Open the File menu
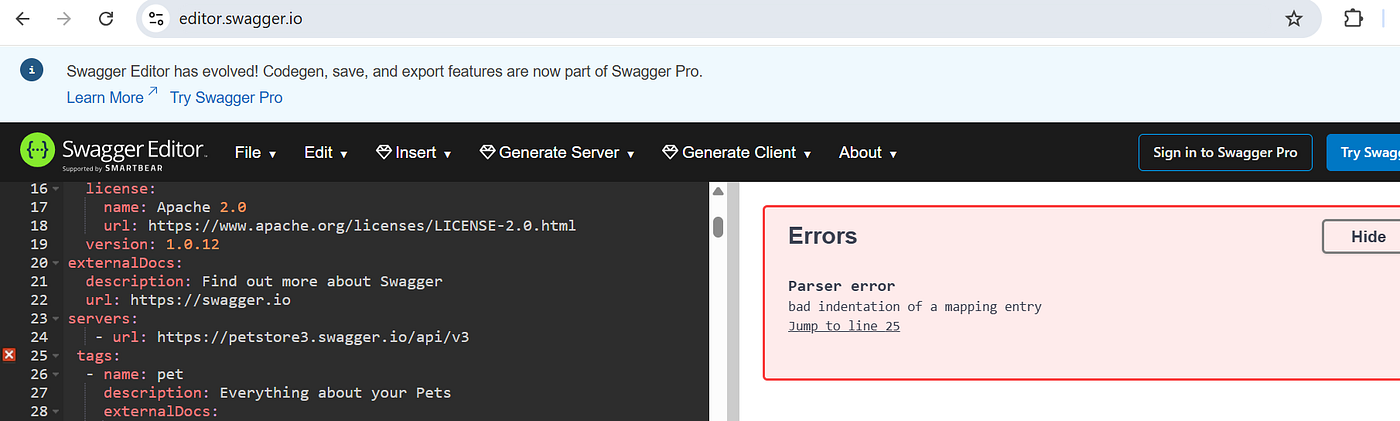This screenshot has height=421, width=1400. [255, 152]
